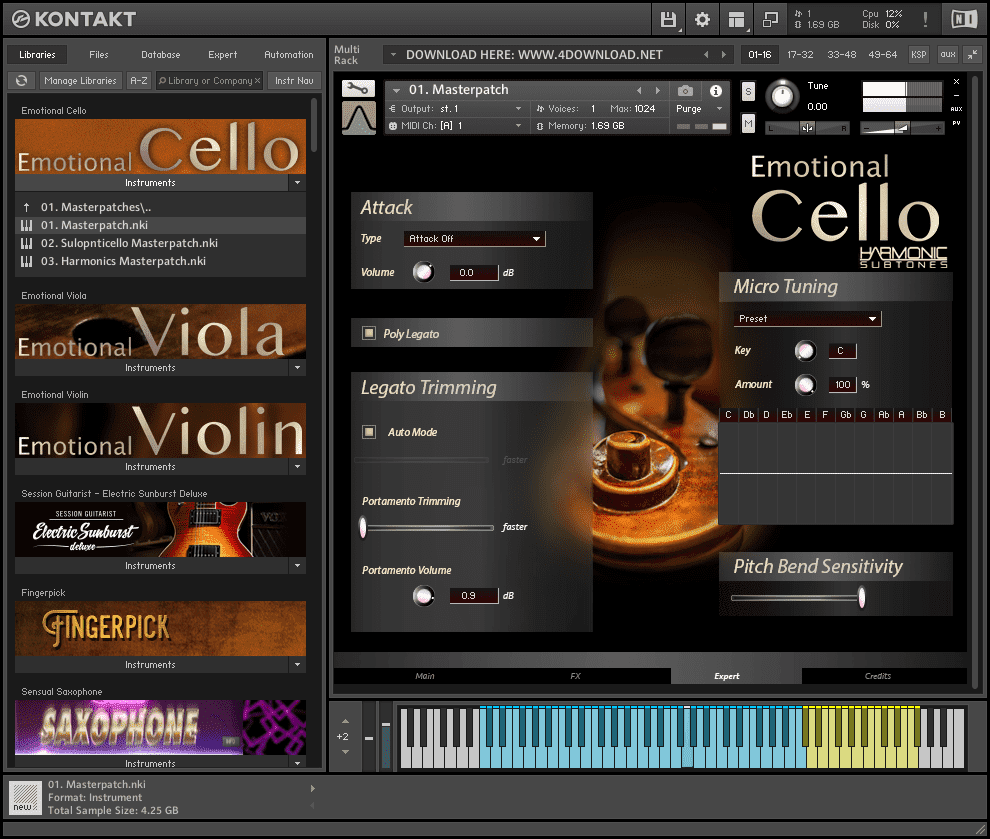Click the camera snapshot icon in instrument header
Screen dimensions: 990x839
tap(683, 89)
